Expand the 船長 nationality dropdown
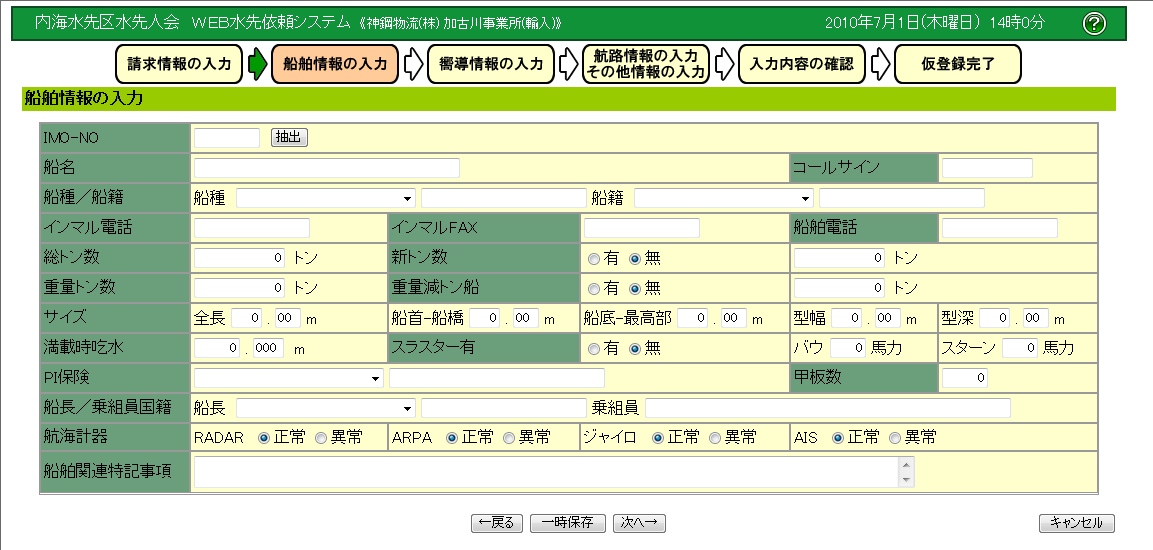 pyautogui.click(x=325, y=408)
